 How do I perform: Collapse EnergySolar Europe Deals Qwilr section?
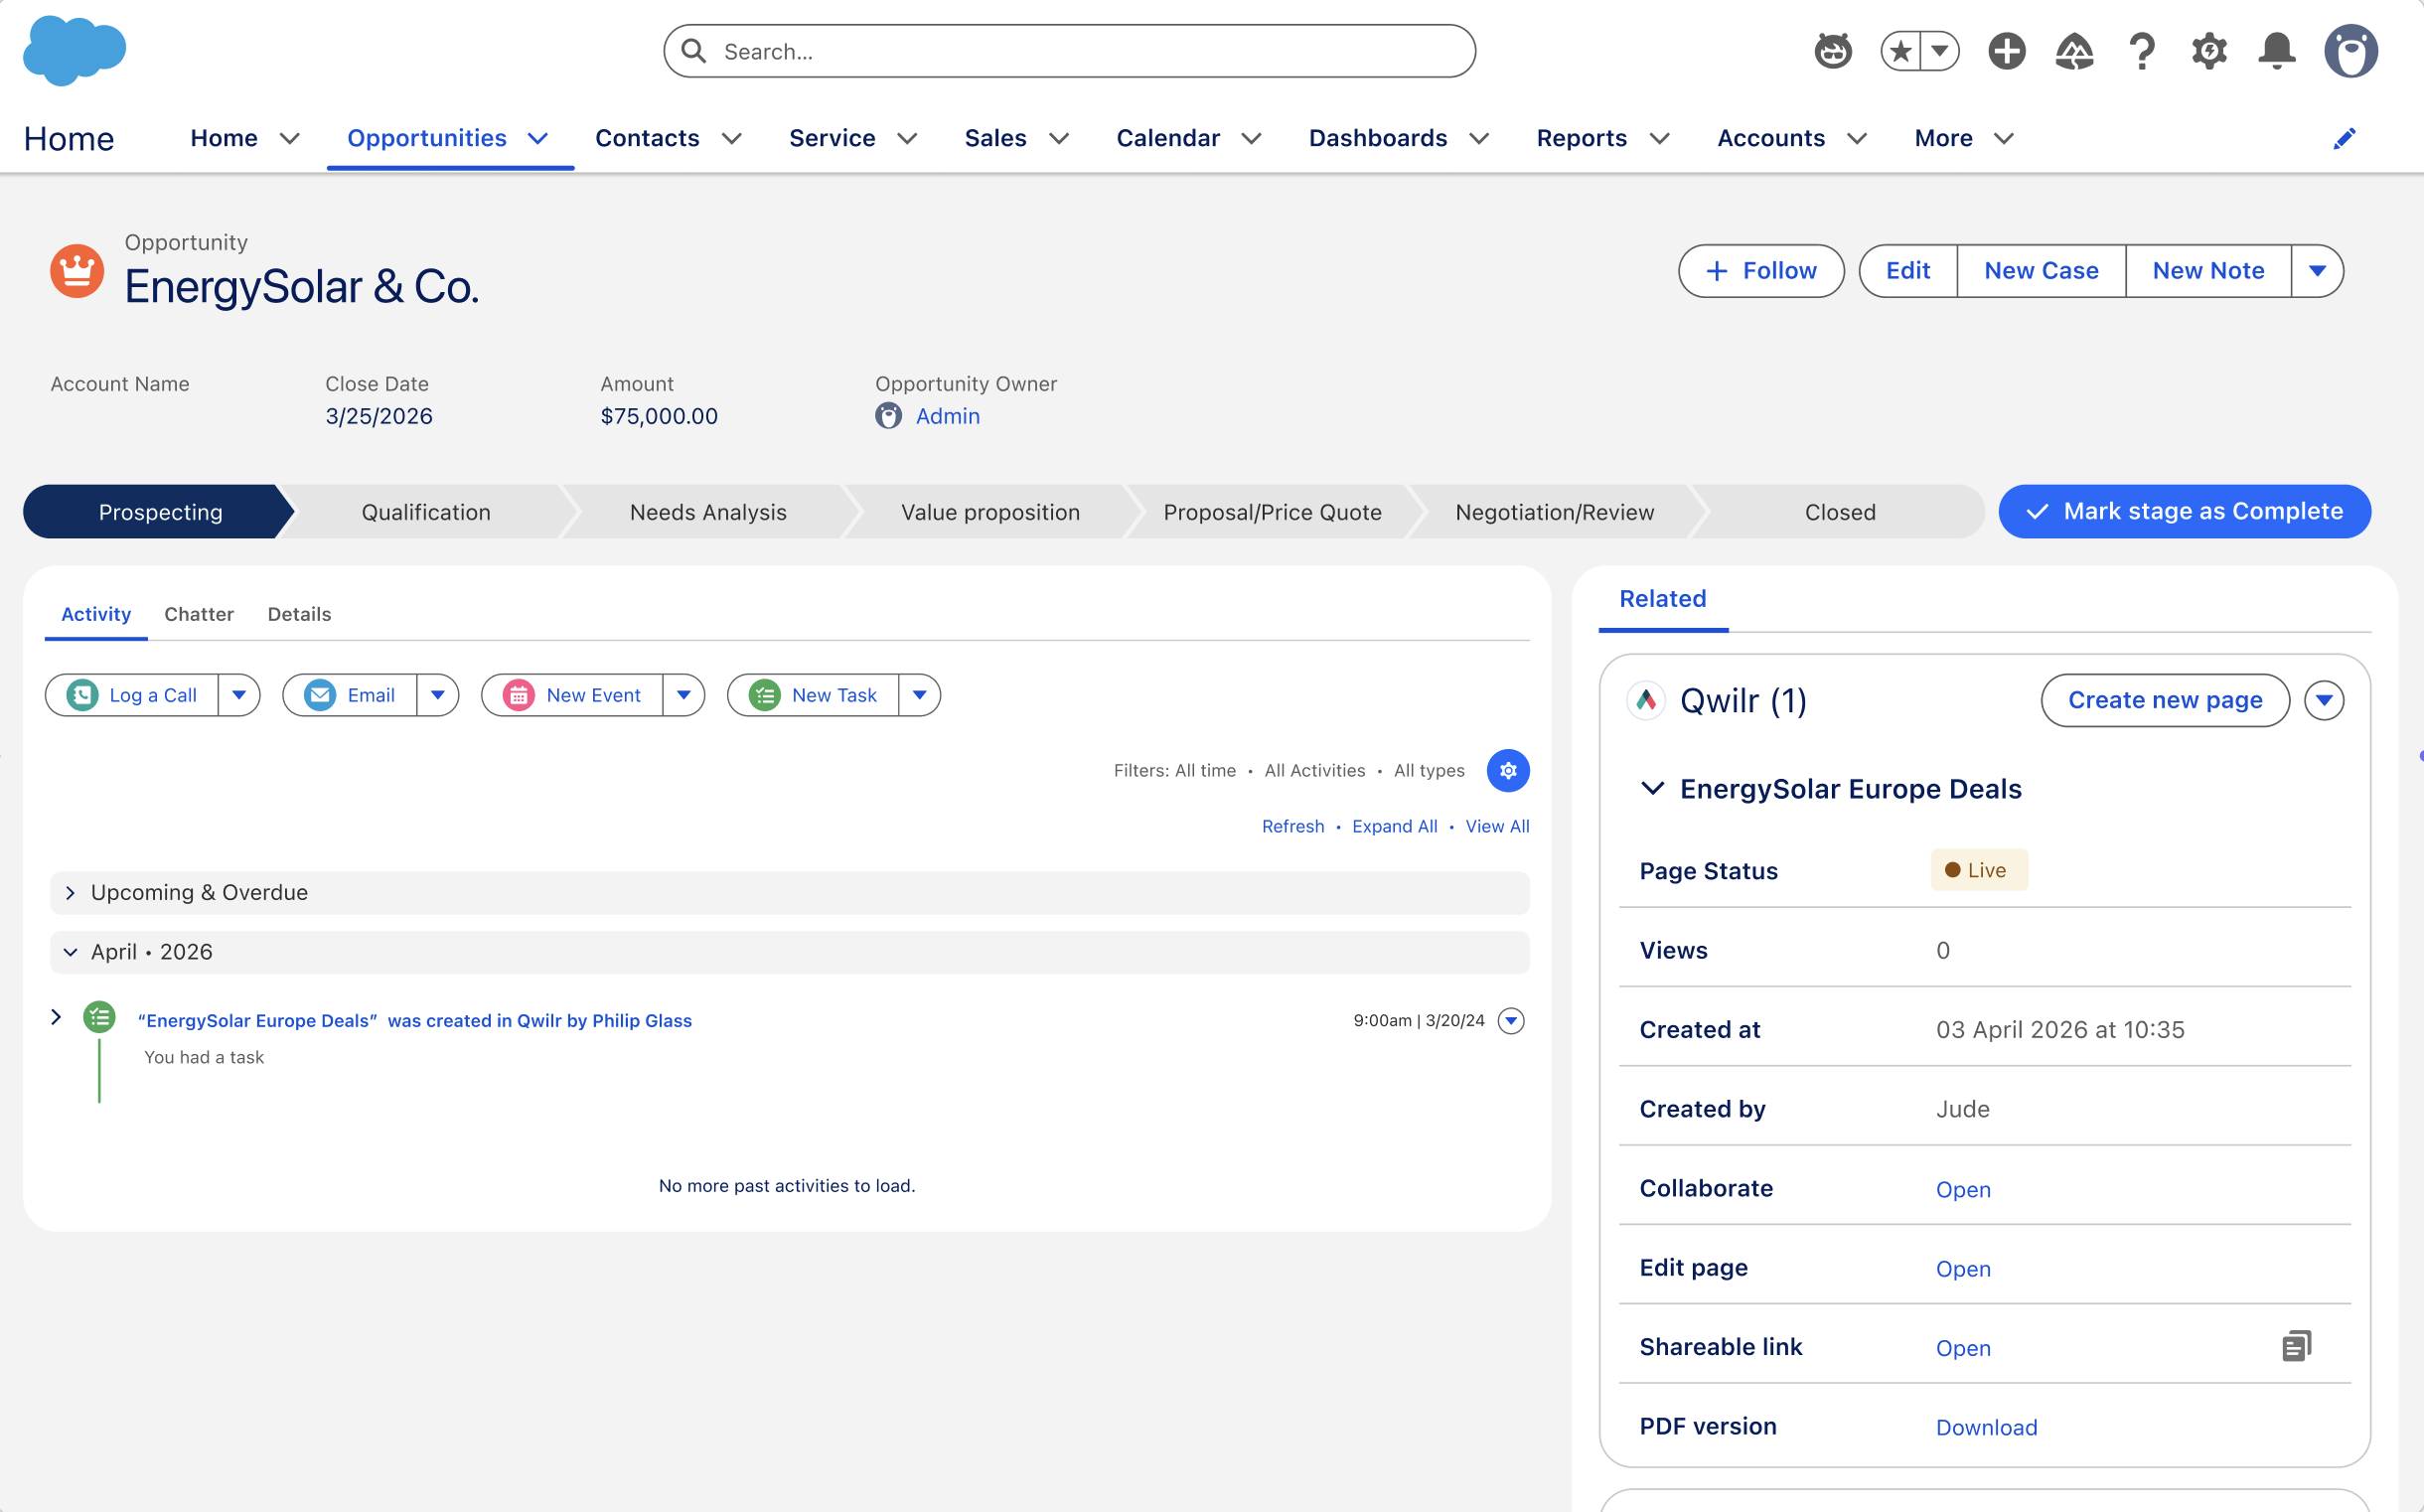pyautogui.click(x=1652, y=788)
